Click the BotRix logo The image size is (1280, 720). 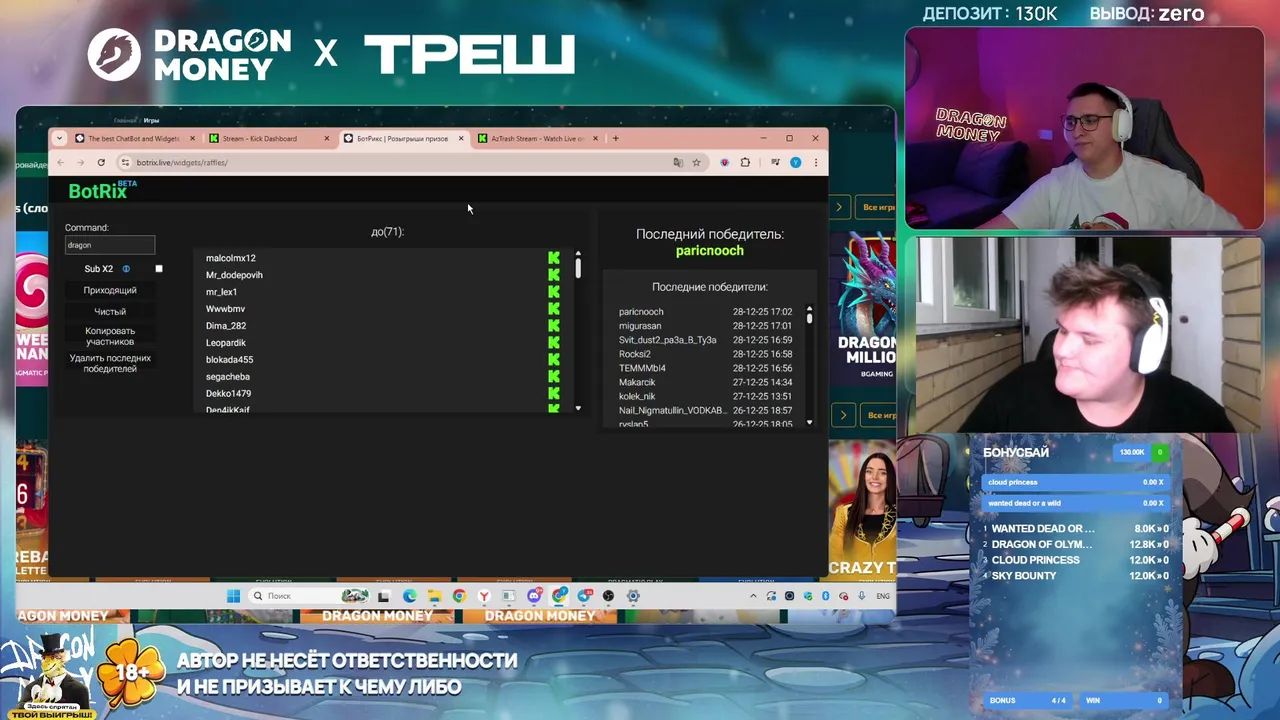tap(102, 190)
